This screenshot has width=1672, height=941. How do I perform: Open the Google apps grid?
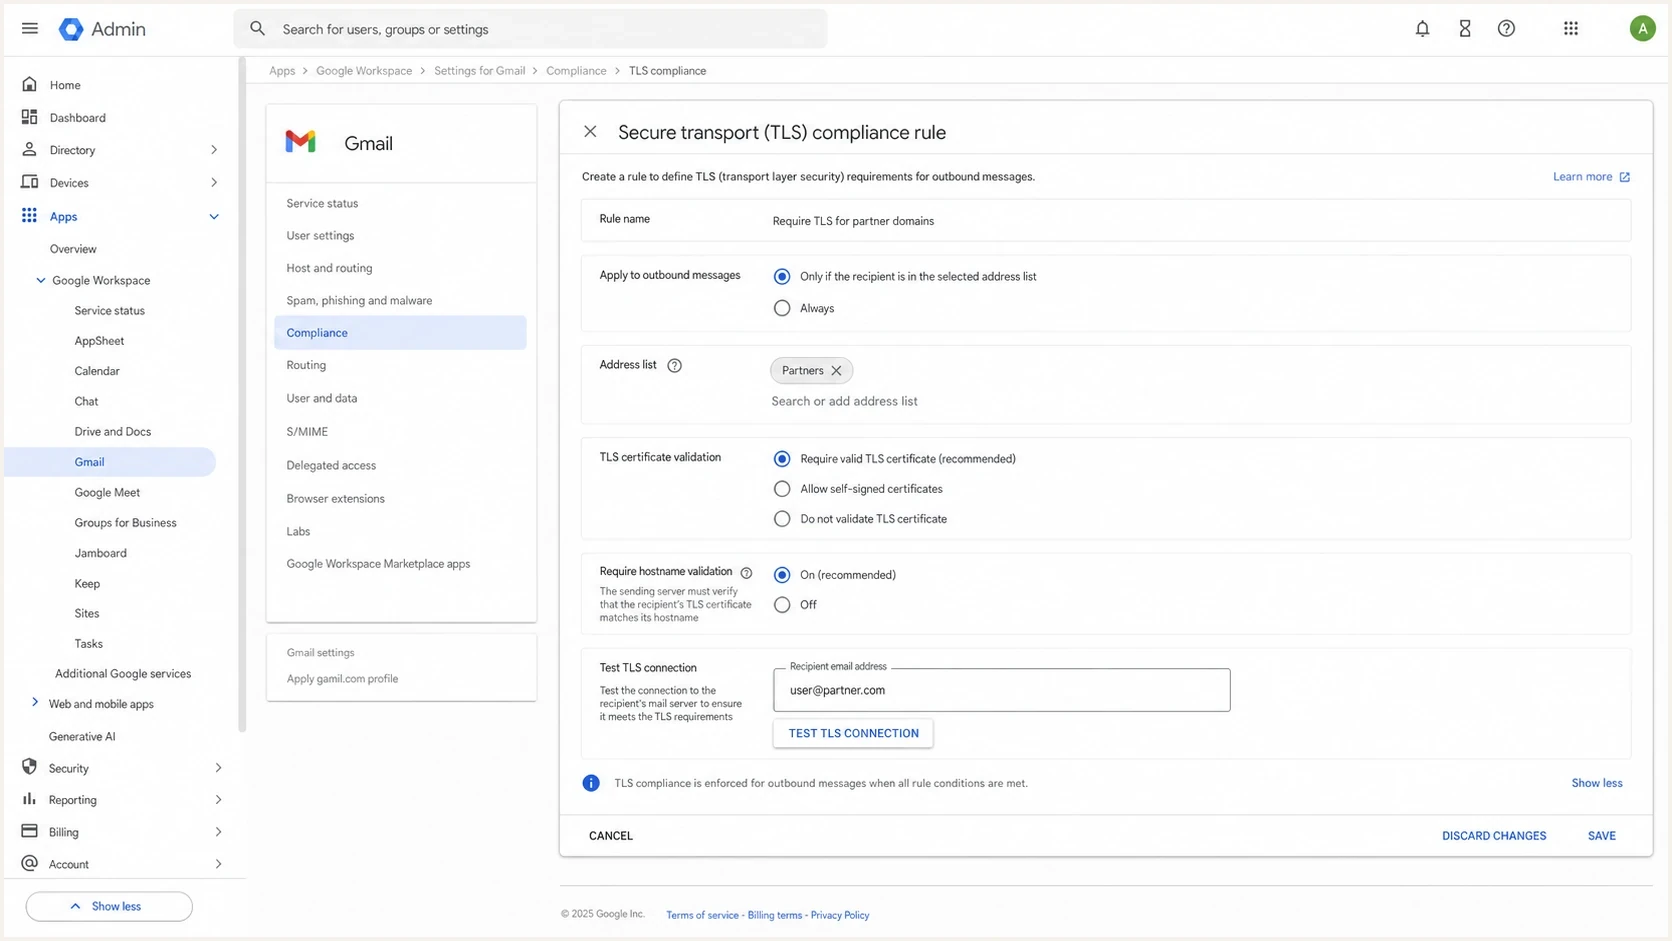point(1571,29)
